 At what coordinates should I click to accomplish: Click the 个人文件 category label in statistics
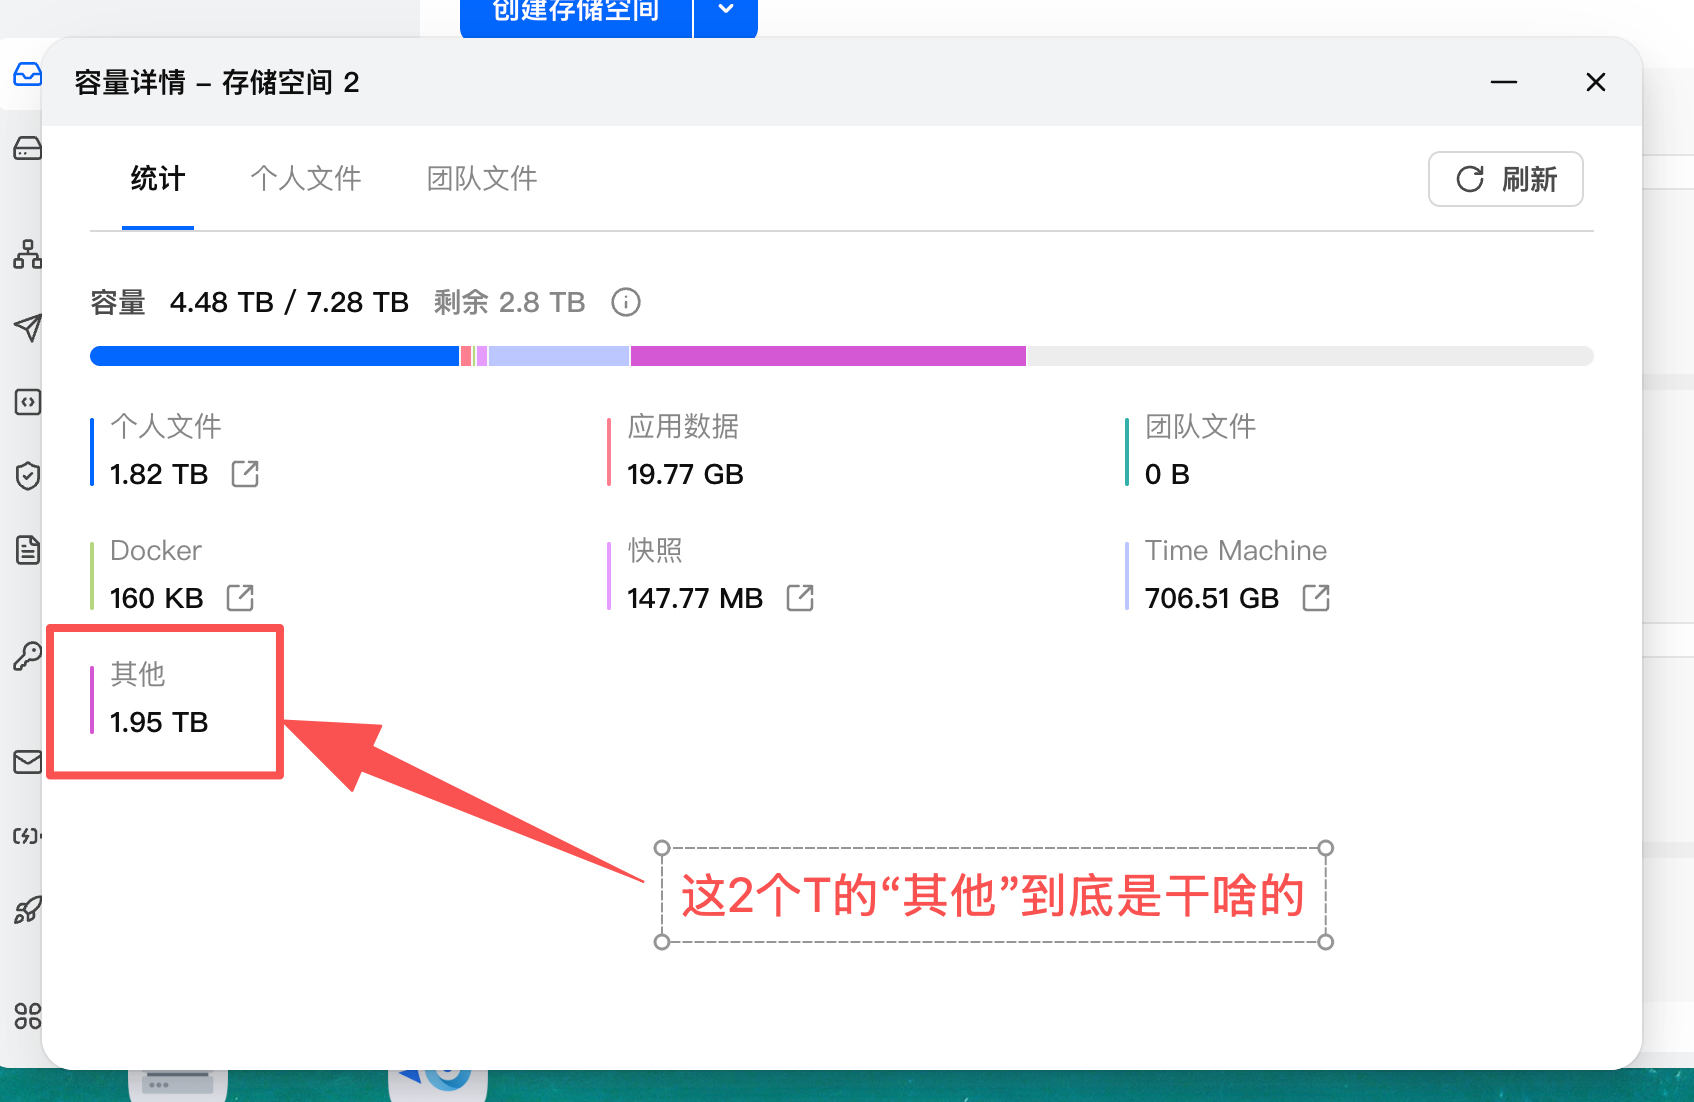coord(166,426)
